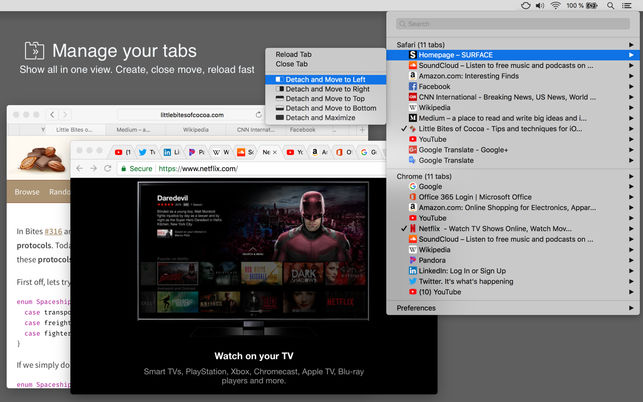Click the Netflix icon in Chrome list

[413, 228]
